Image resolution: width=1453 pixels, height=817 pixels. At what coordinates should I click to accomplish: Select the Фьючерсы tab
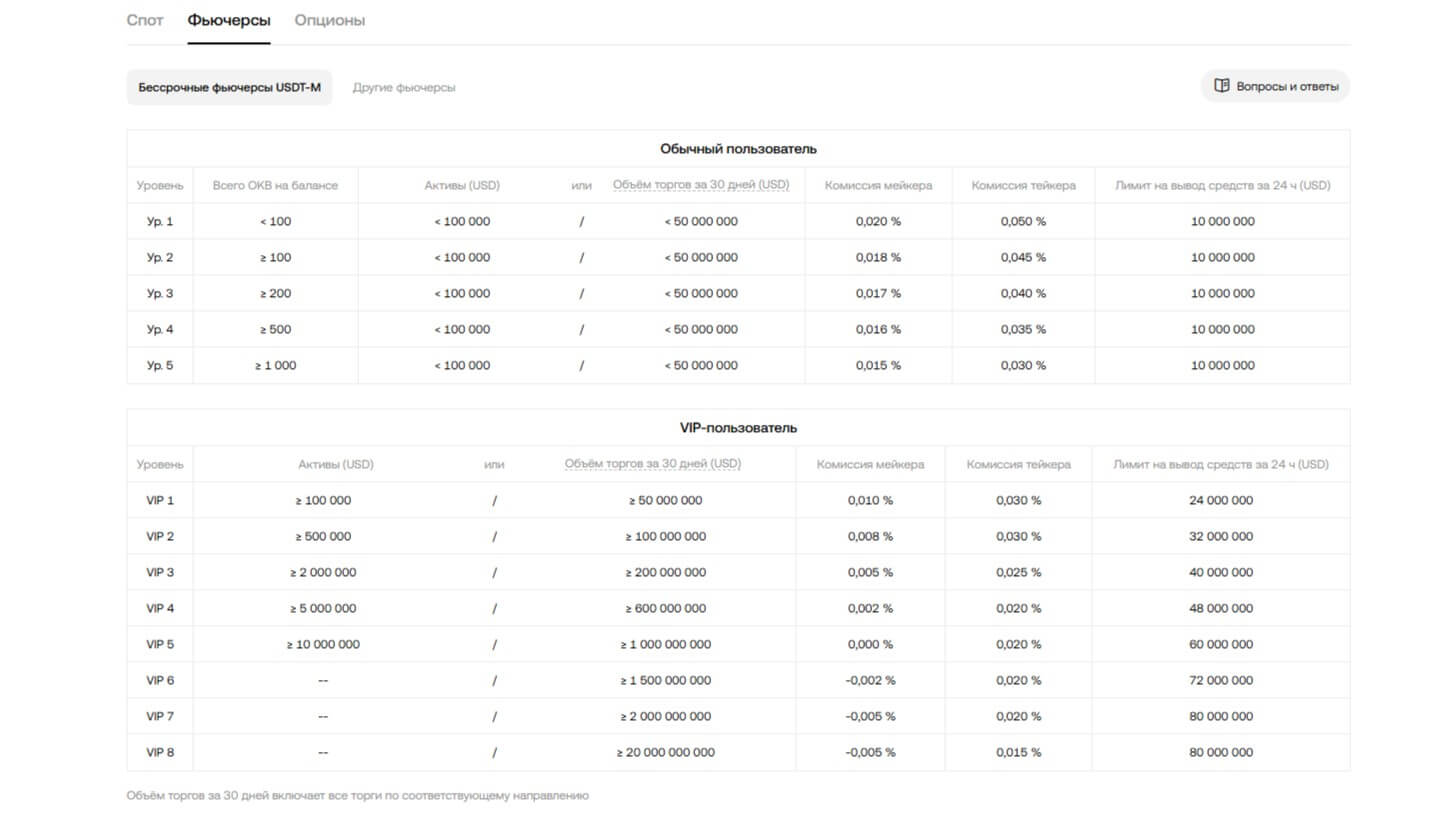(x=229, y=20)
